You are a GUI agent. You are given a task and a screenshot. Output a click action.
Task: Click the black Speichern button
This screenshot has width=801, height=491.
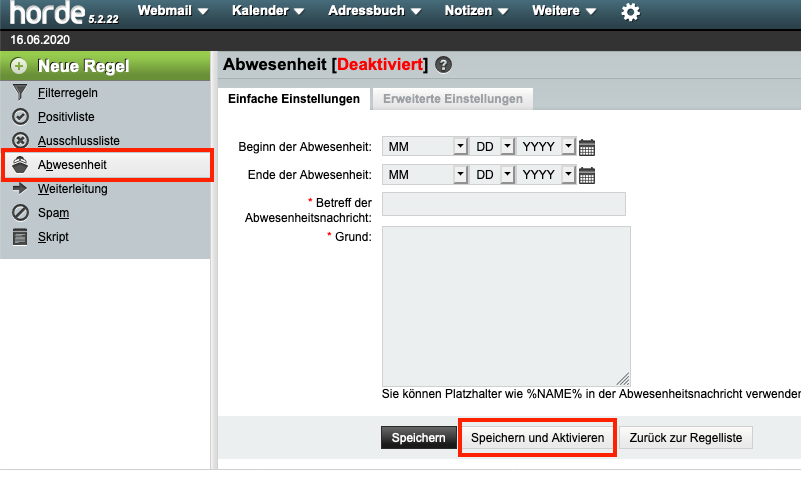point(418,438)
